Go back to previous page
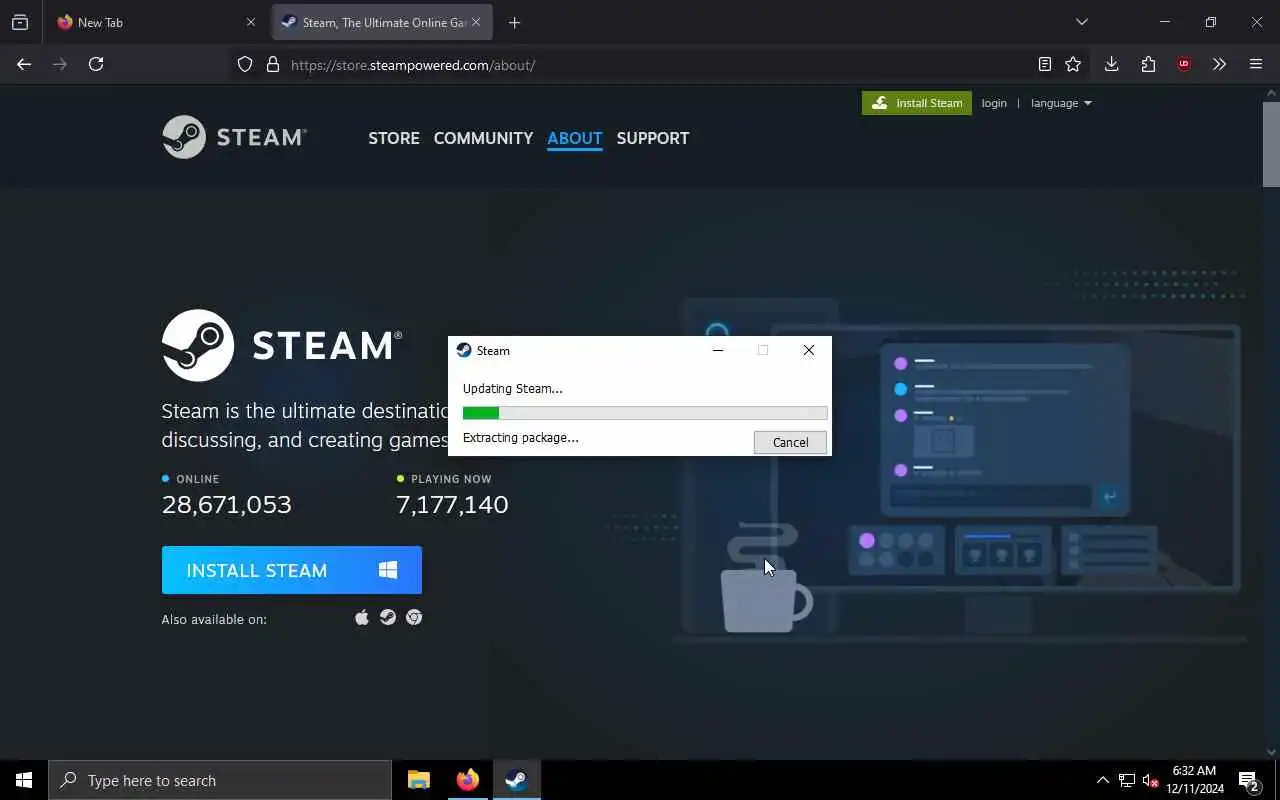The height and width of the screenshot is (800, 1280). (24, 64)
